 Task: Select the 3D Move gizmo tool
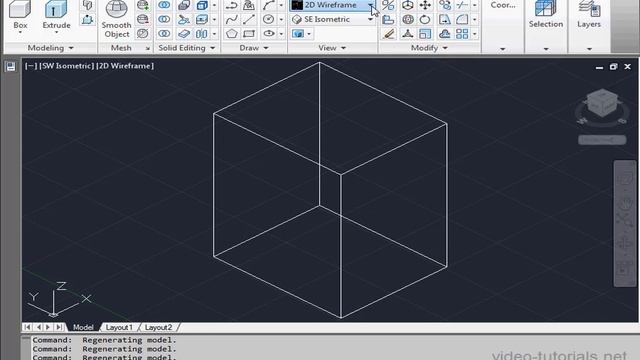[407, 5]
